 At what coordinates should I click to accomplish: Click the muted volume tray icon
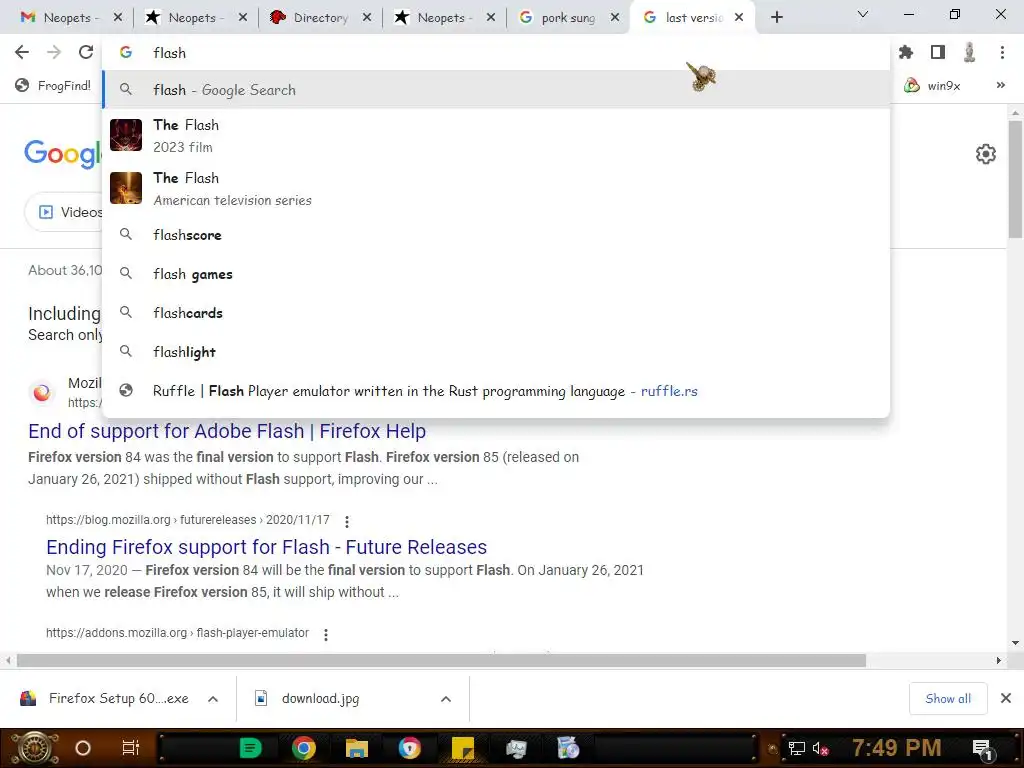[820, 748]
